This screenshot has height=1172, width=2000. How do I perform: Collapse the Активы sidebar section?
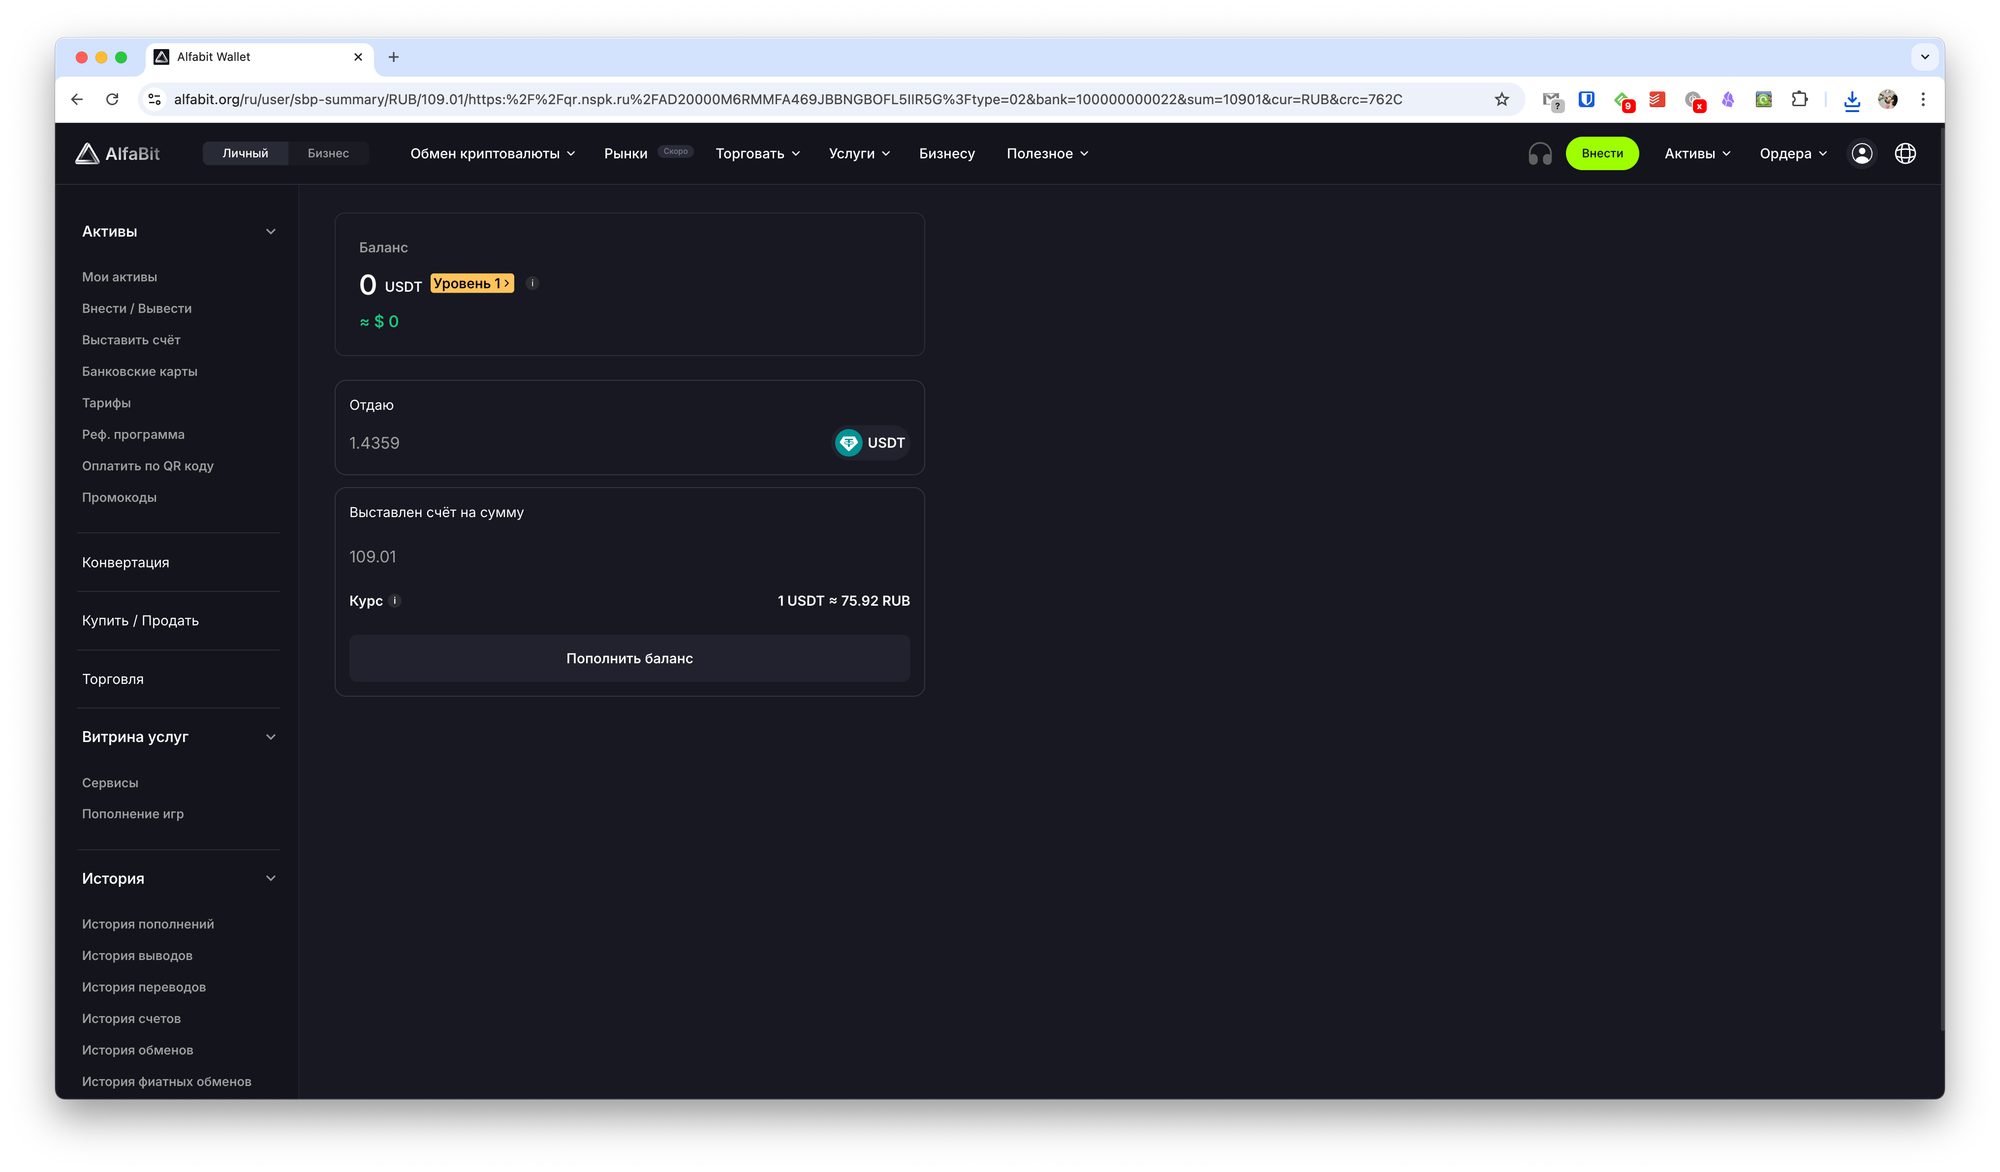[270, 231]
